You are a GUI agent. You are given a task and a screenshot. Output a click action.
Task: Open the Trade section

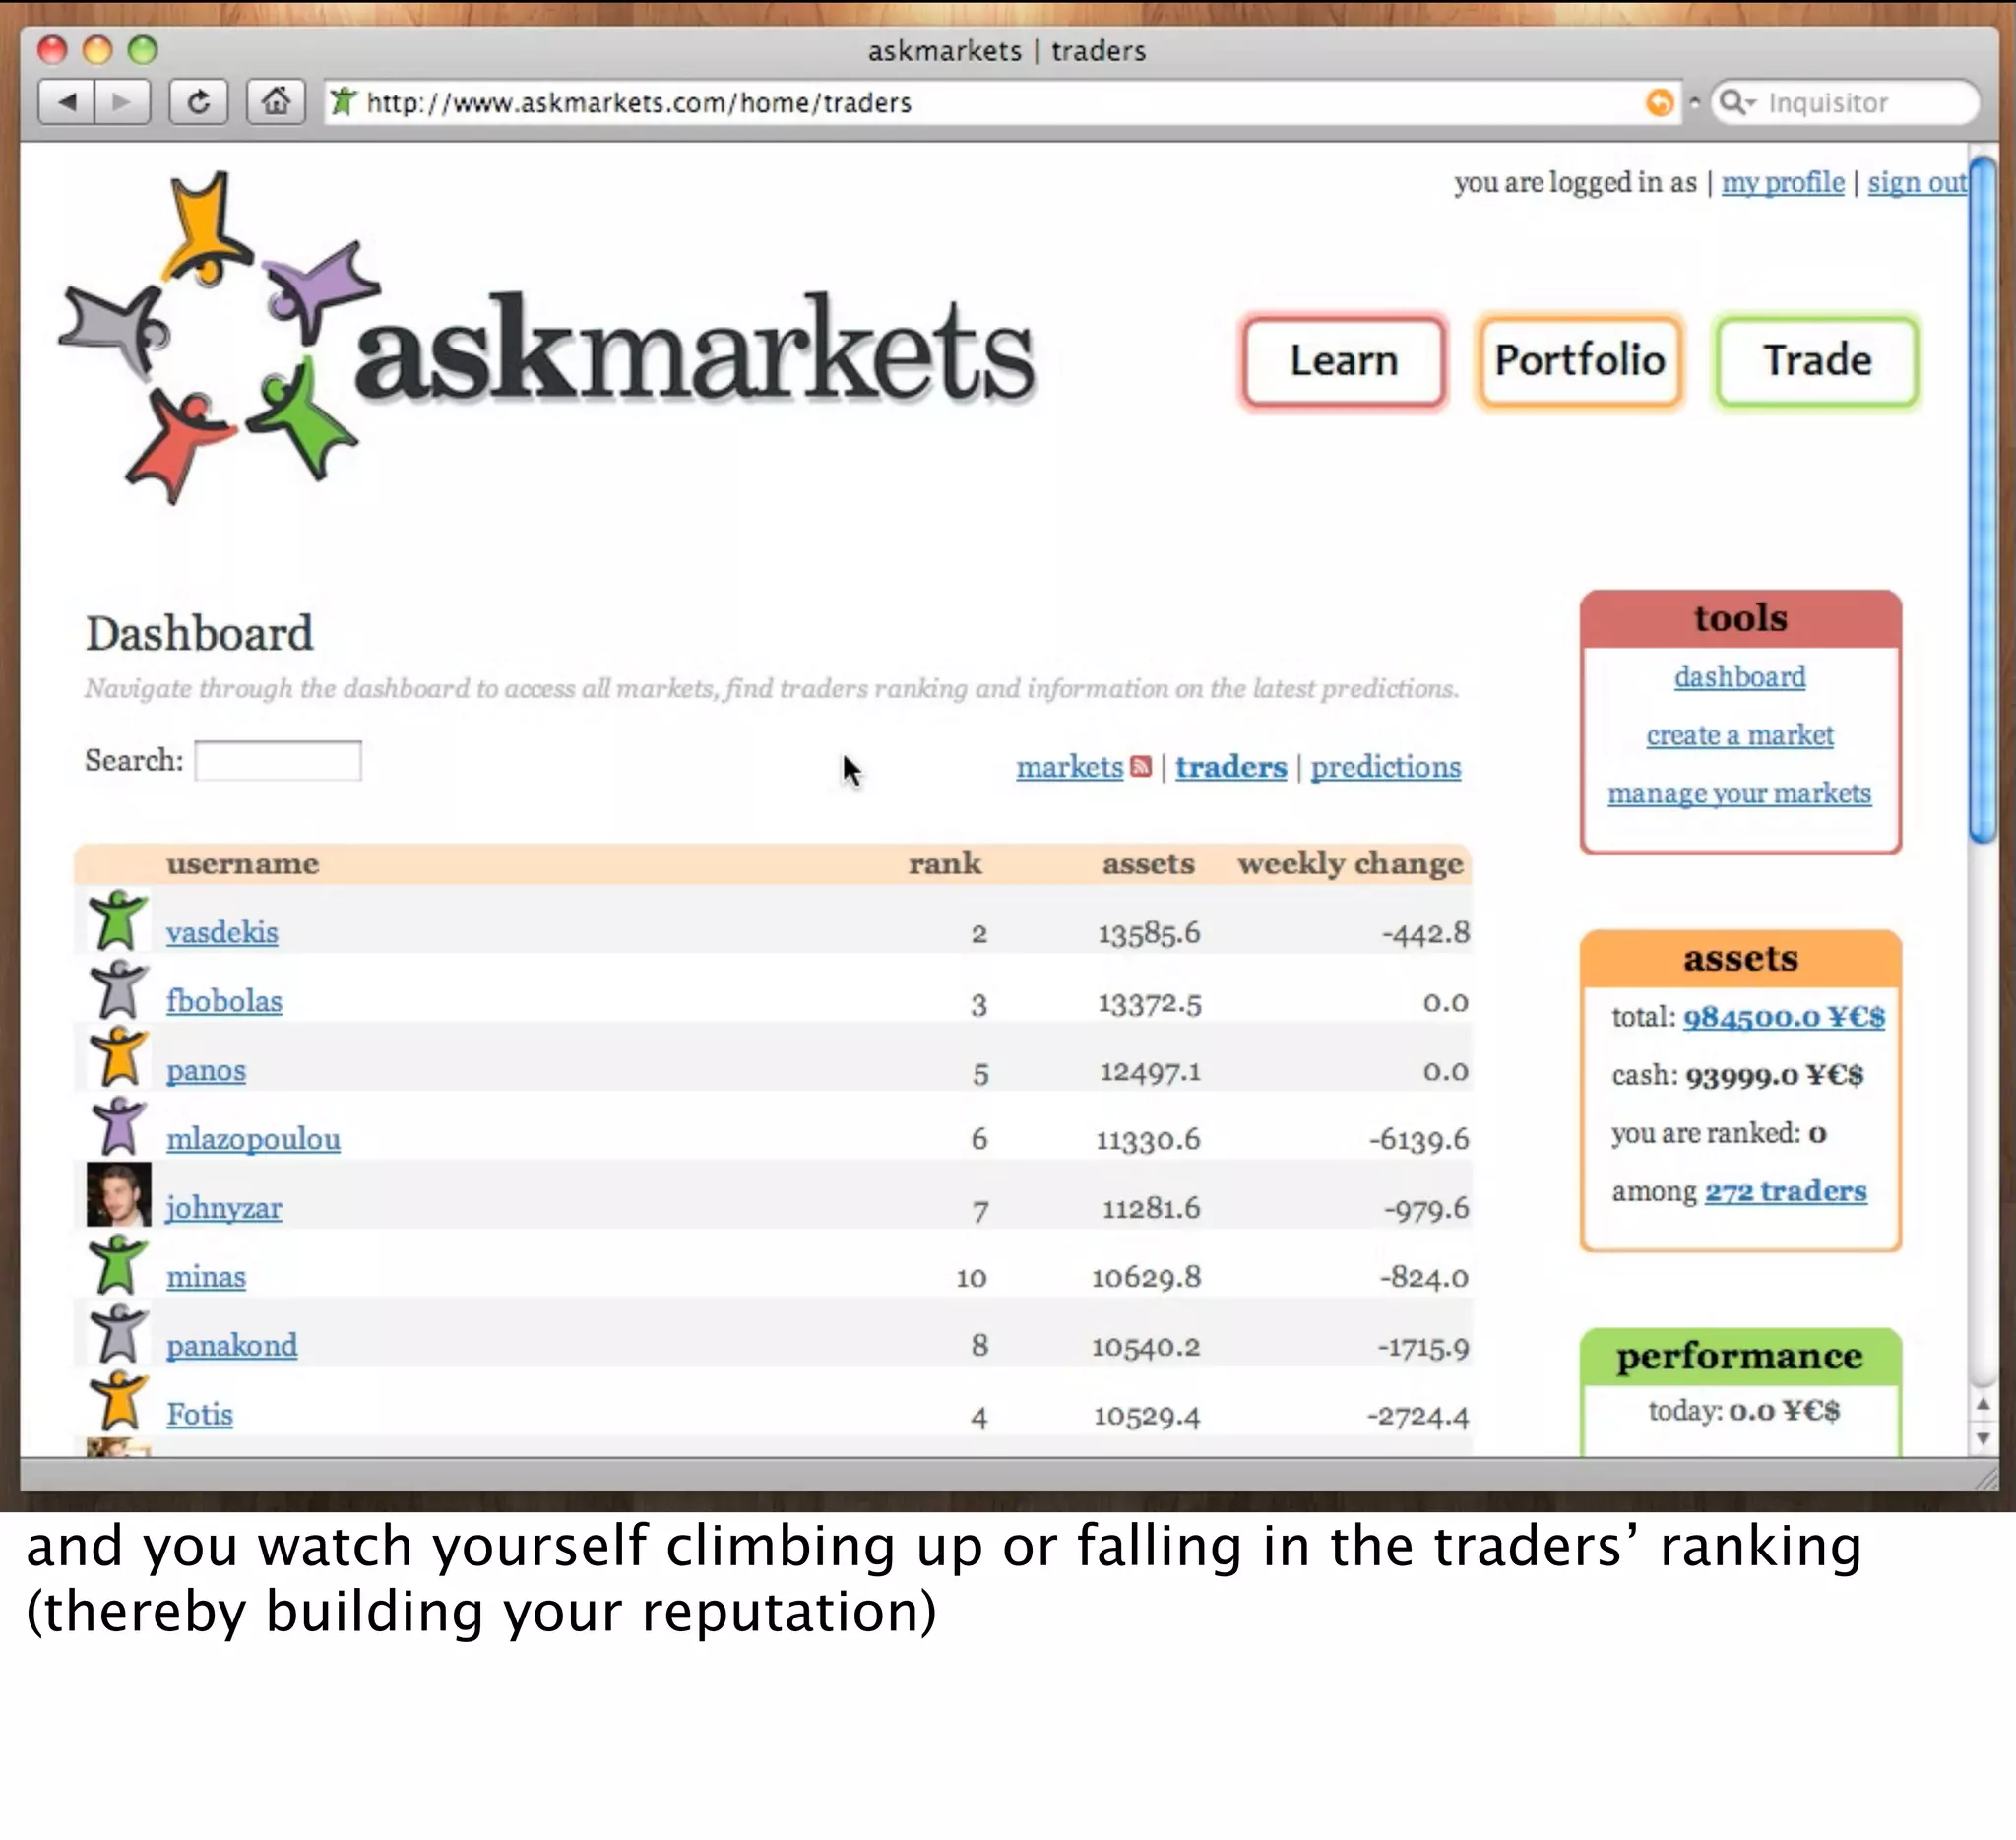1817,361
